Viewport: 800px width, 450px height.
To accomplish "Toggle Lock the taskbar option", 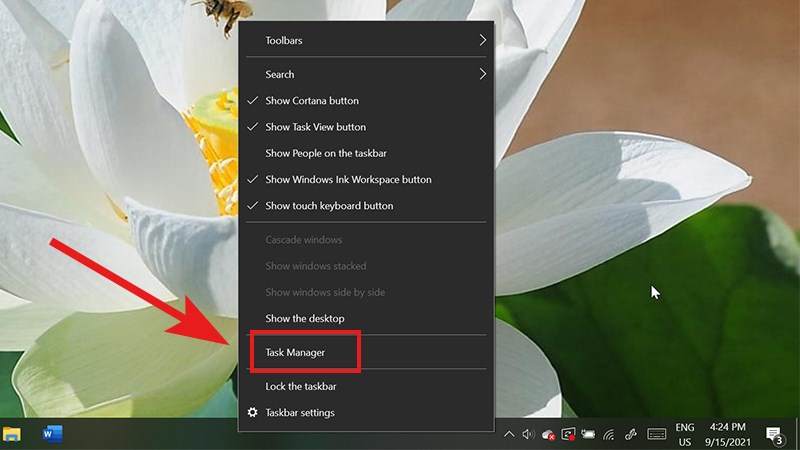I will coord(366,387).
